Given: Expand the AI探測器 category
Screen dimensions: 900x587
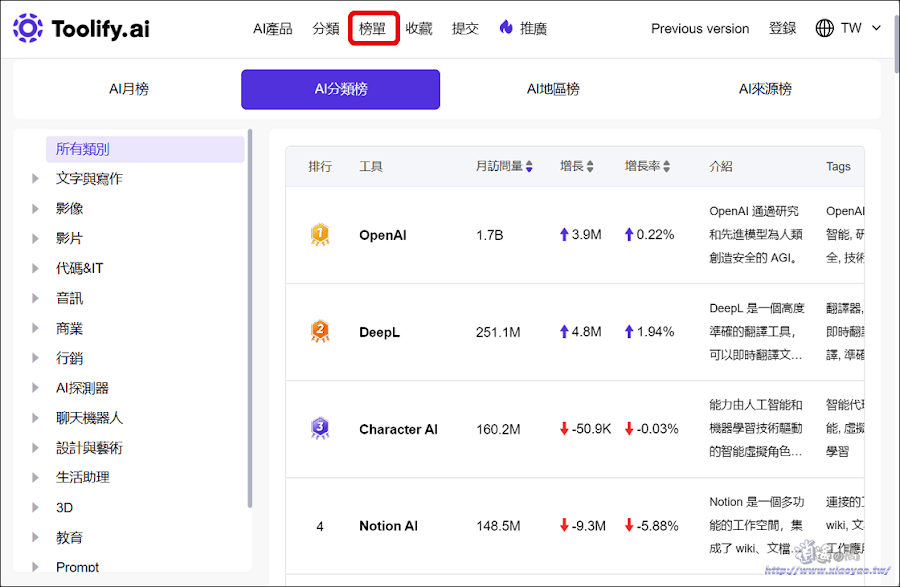Looking at the screenshot, I should tap(36, 388).
